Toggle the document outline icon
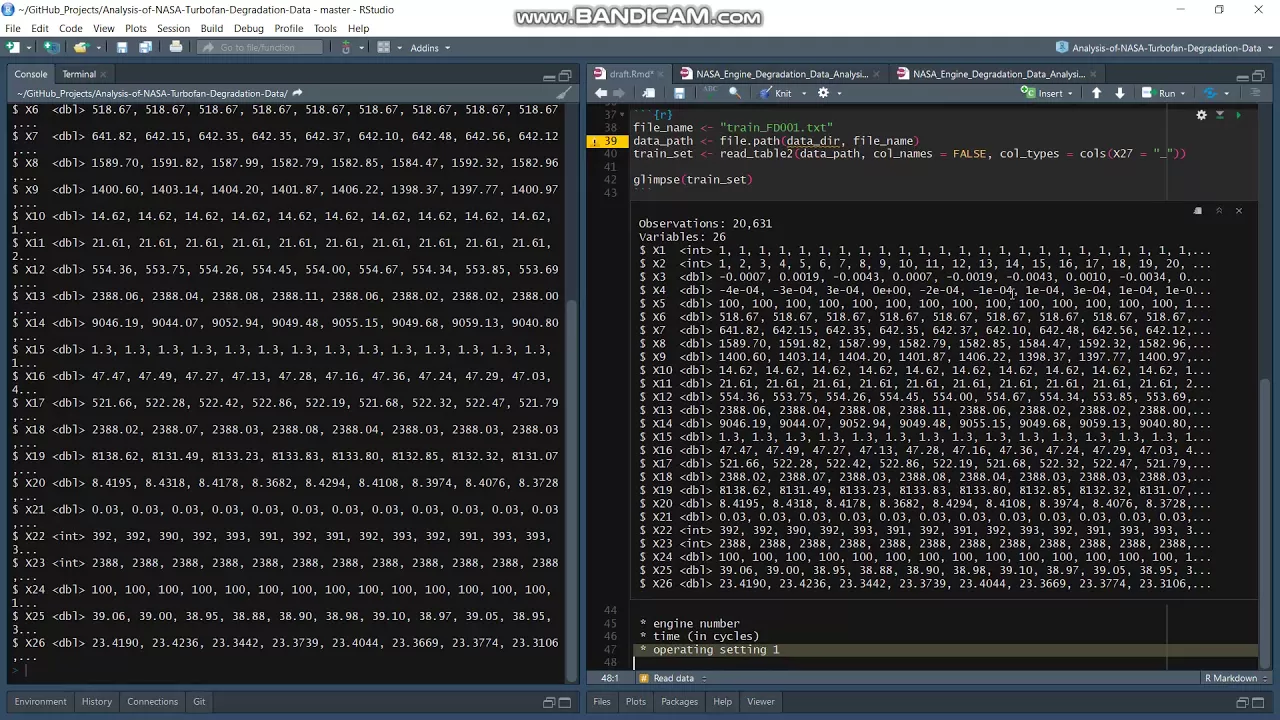This screenshot has width=1280, height=720. 1257,93
